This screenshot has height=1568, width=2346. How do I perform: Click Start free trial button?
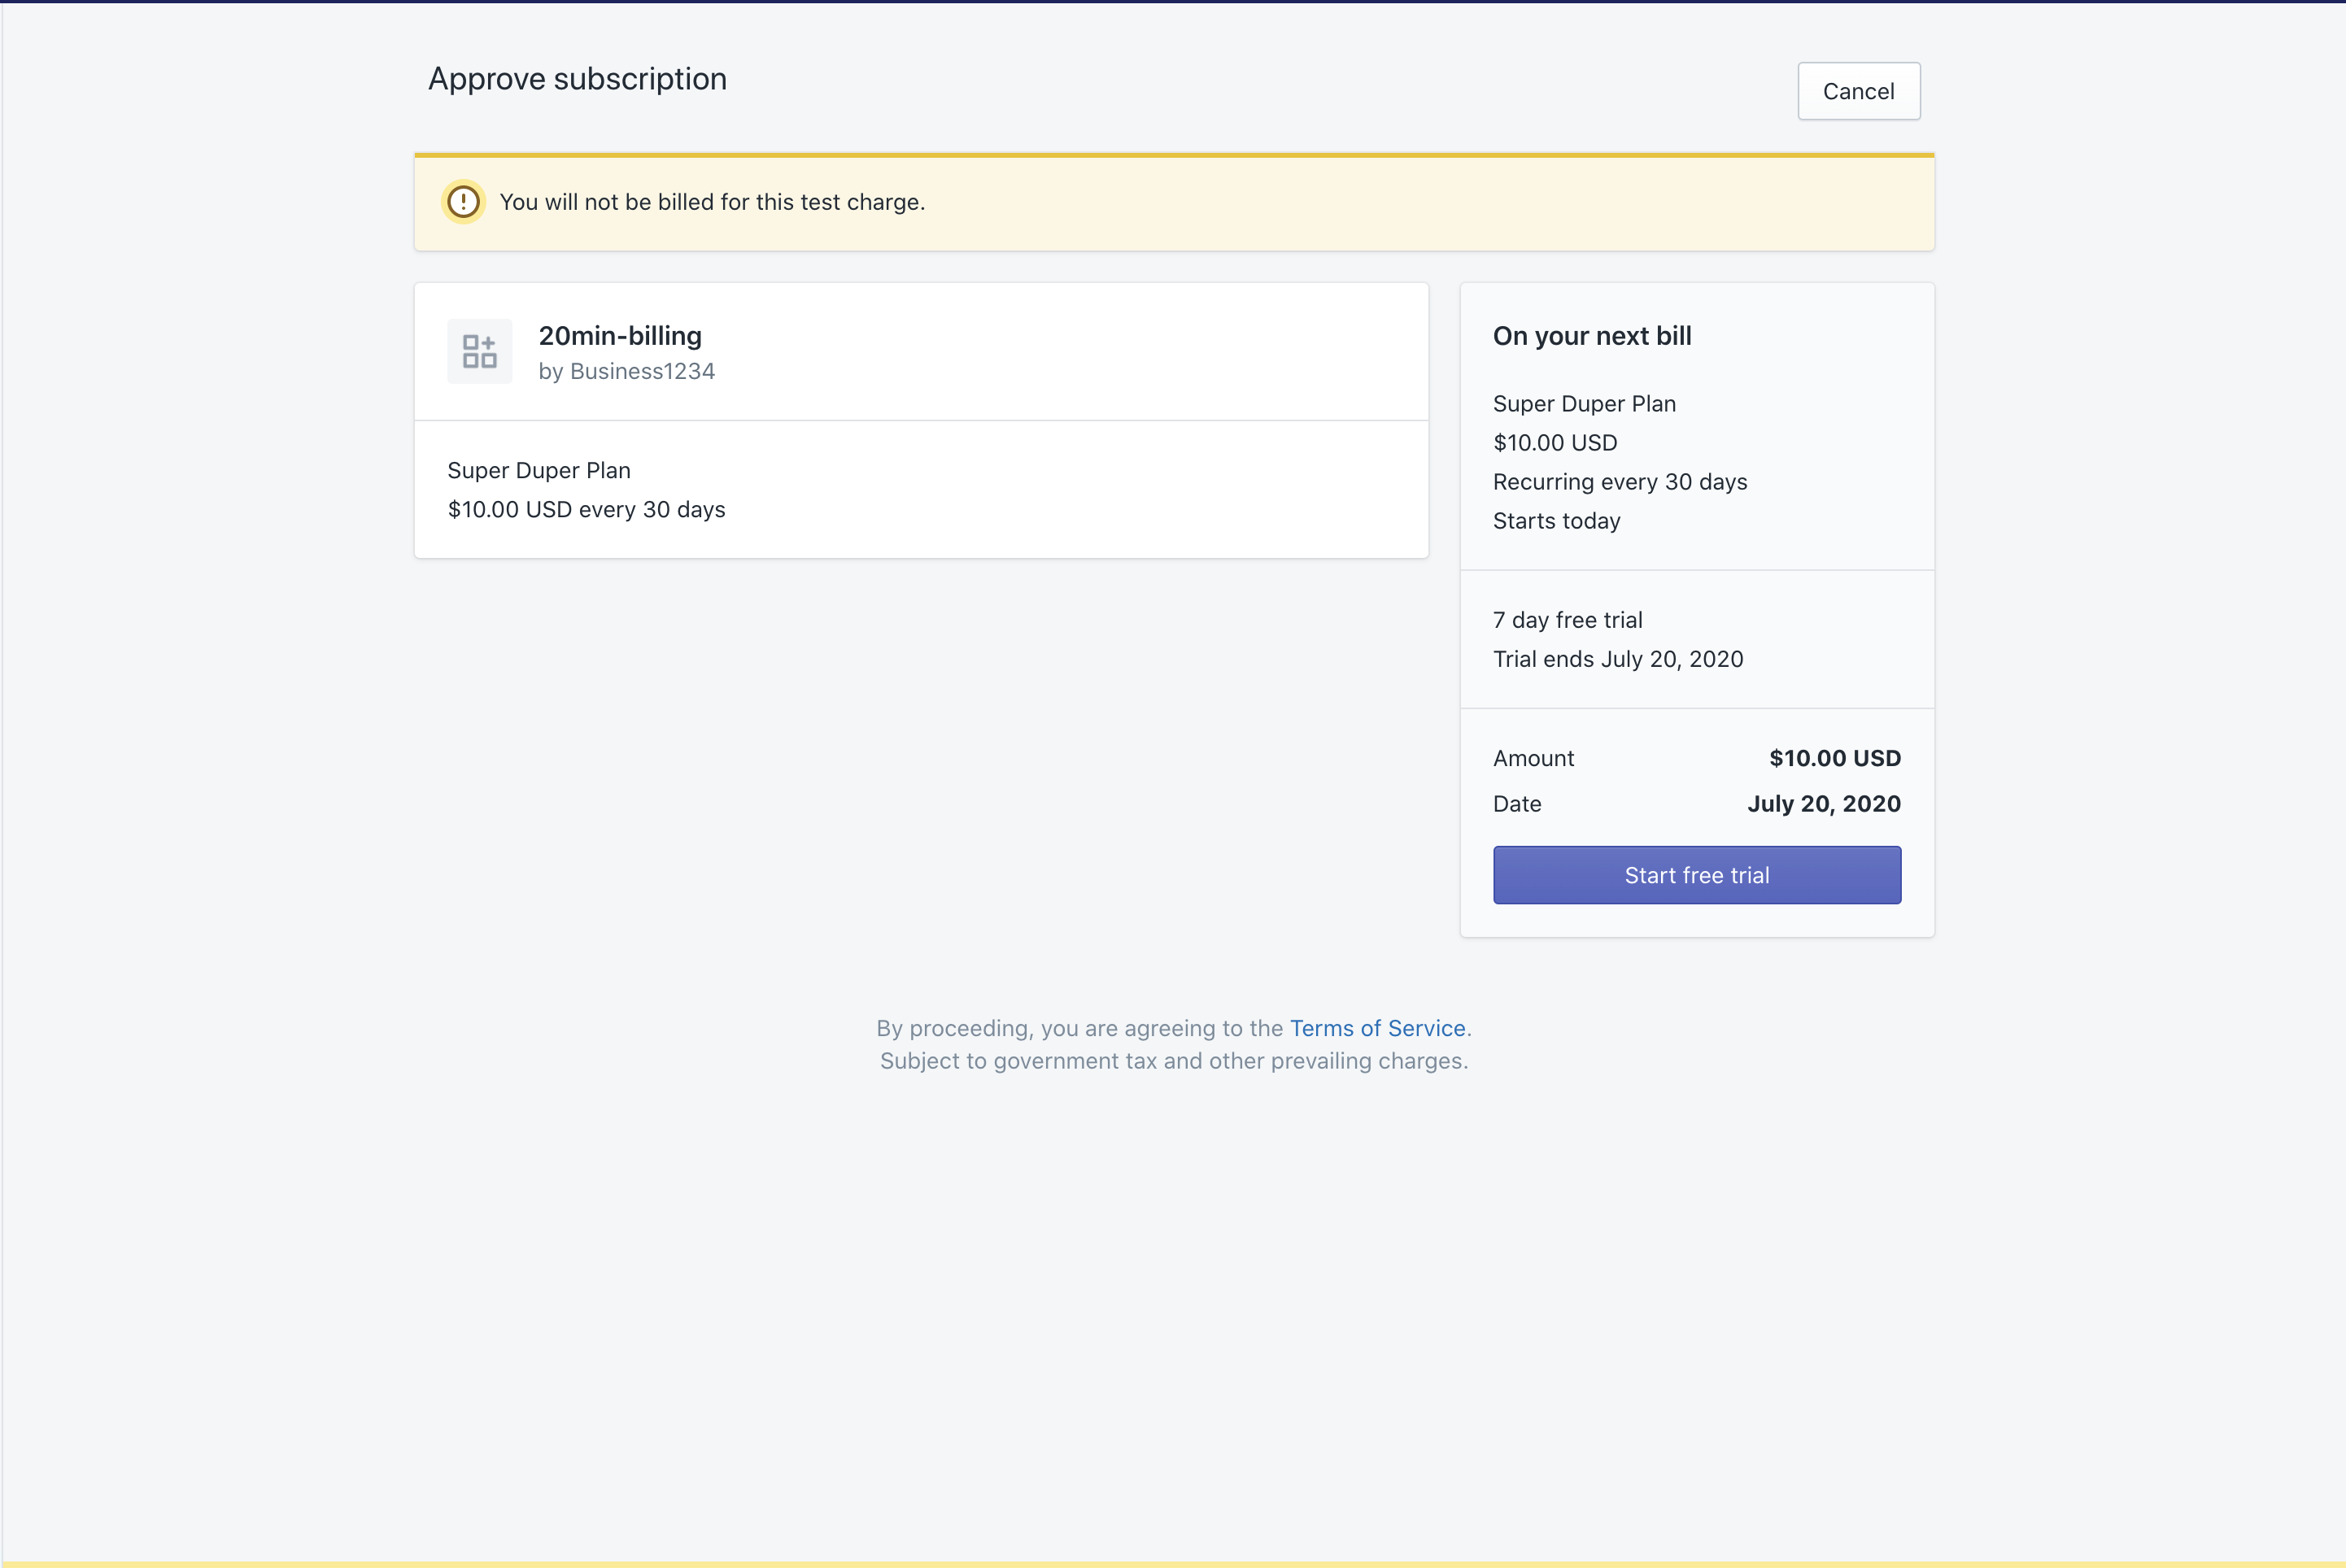1697,875
